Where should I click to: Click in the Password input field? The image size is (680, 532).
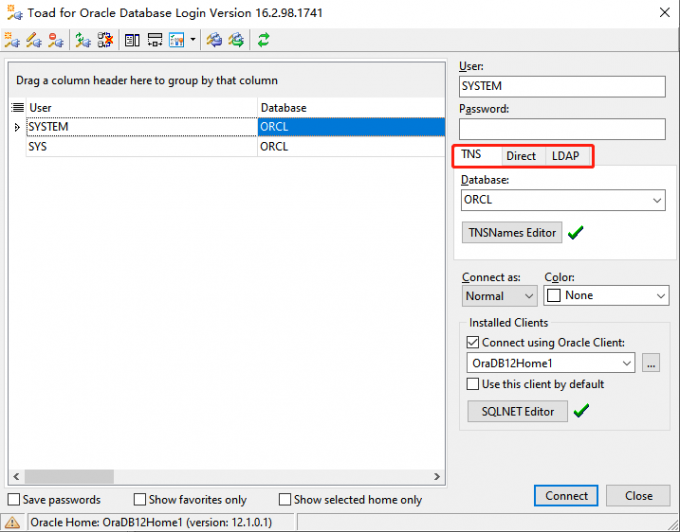click(x=562, y=129)
